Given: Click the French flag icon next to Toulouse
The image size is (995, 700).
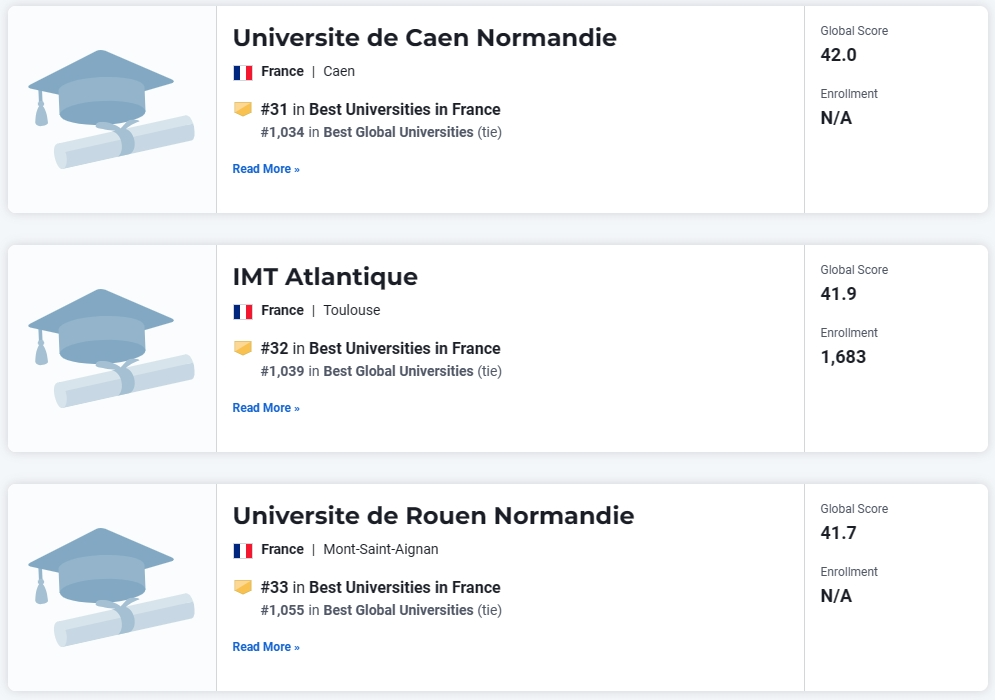Looking at the screenshot, I should [242, 312].
